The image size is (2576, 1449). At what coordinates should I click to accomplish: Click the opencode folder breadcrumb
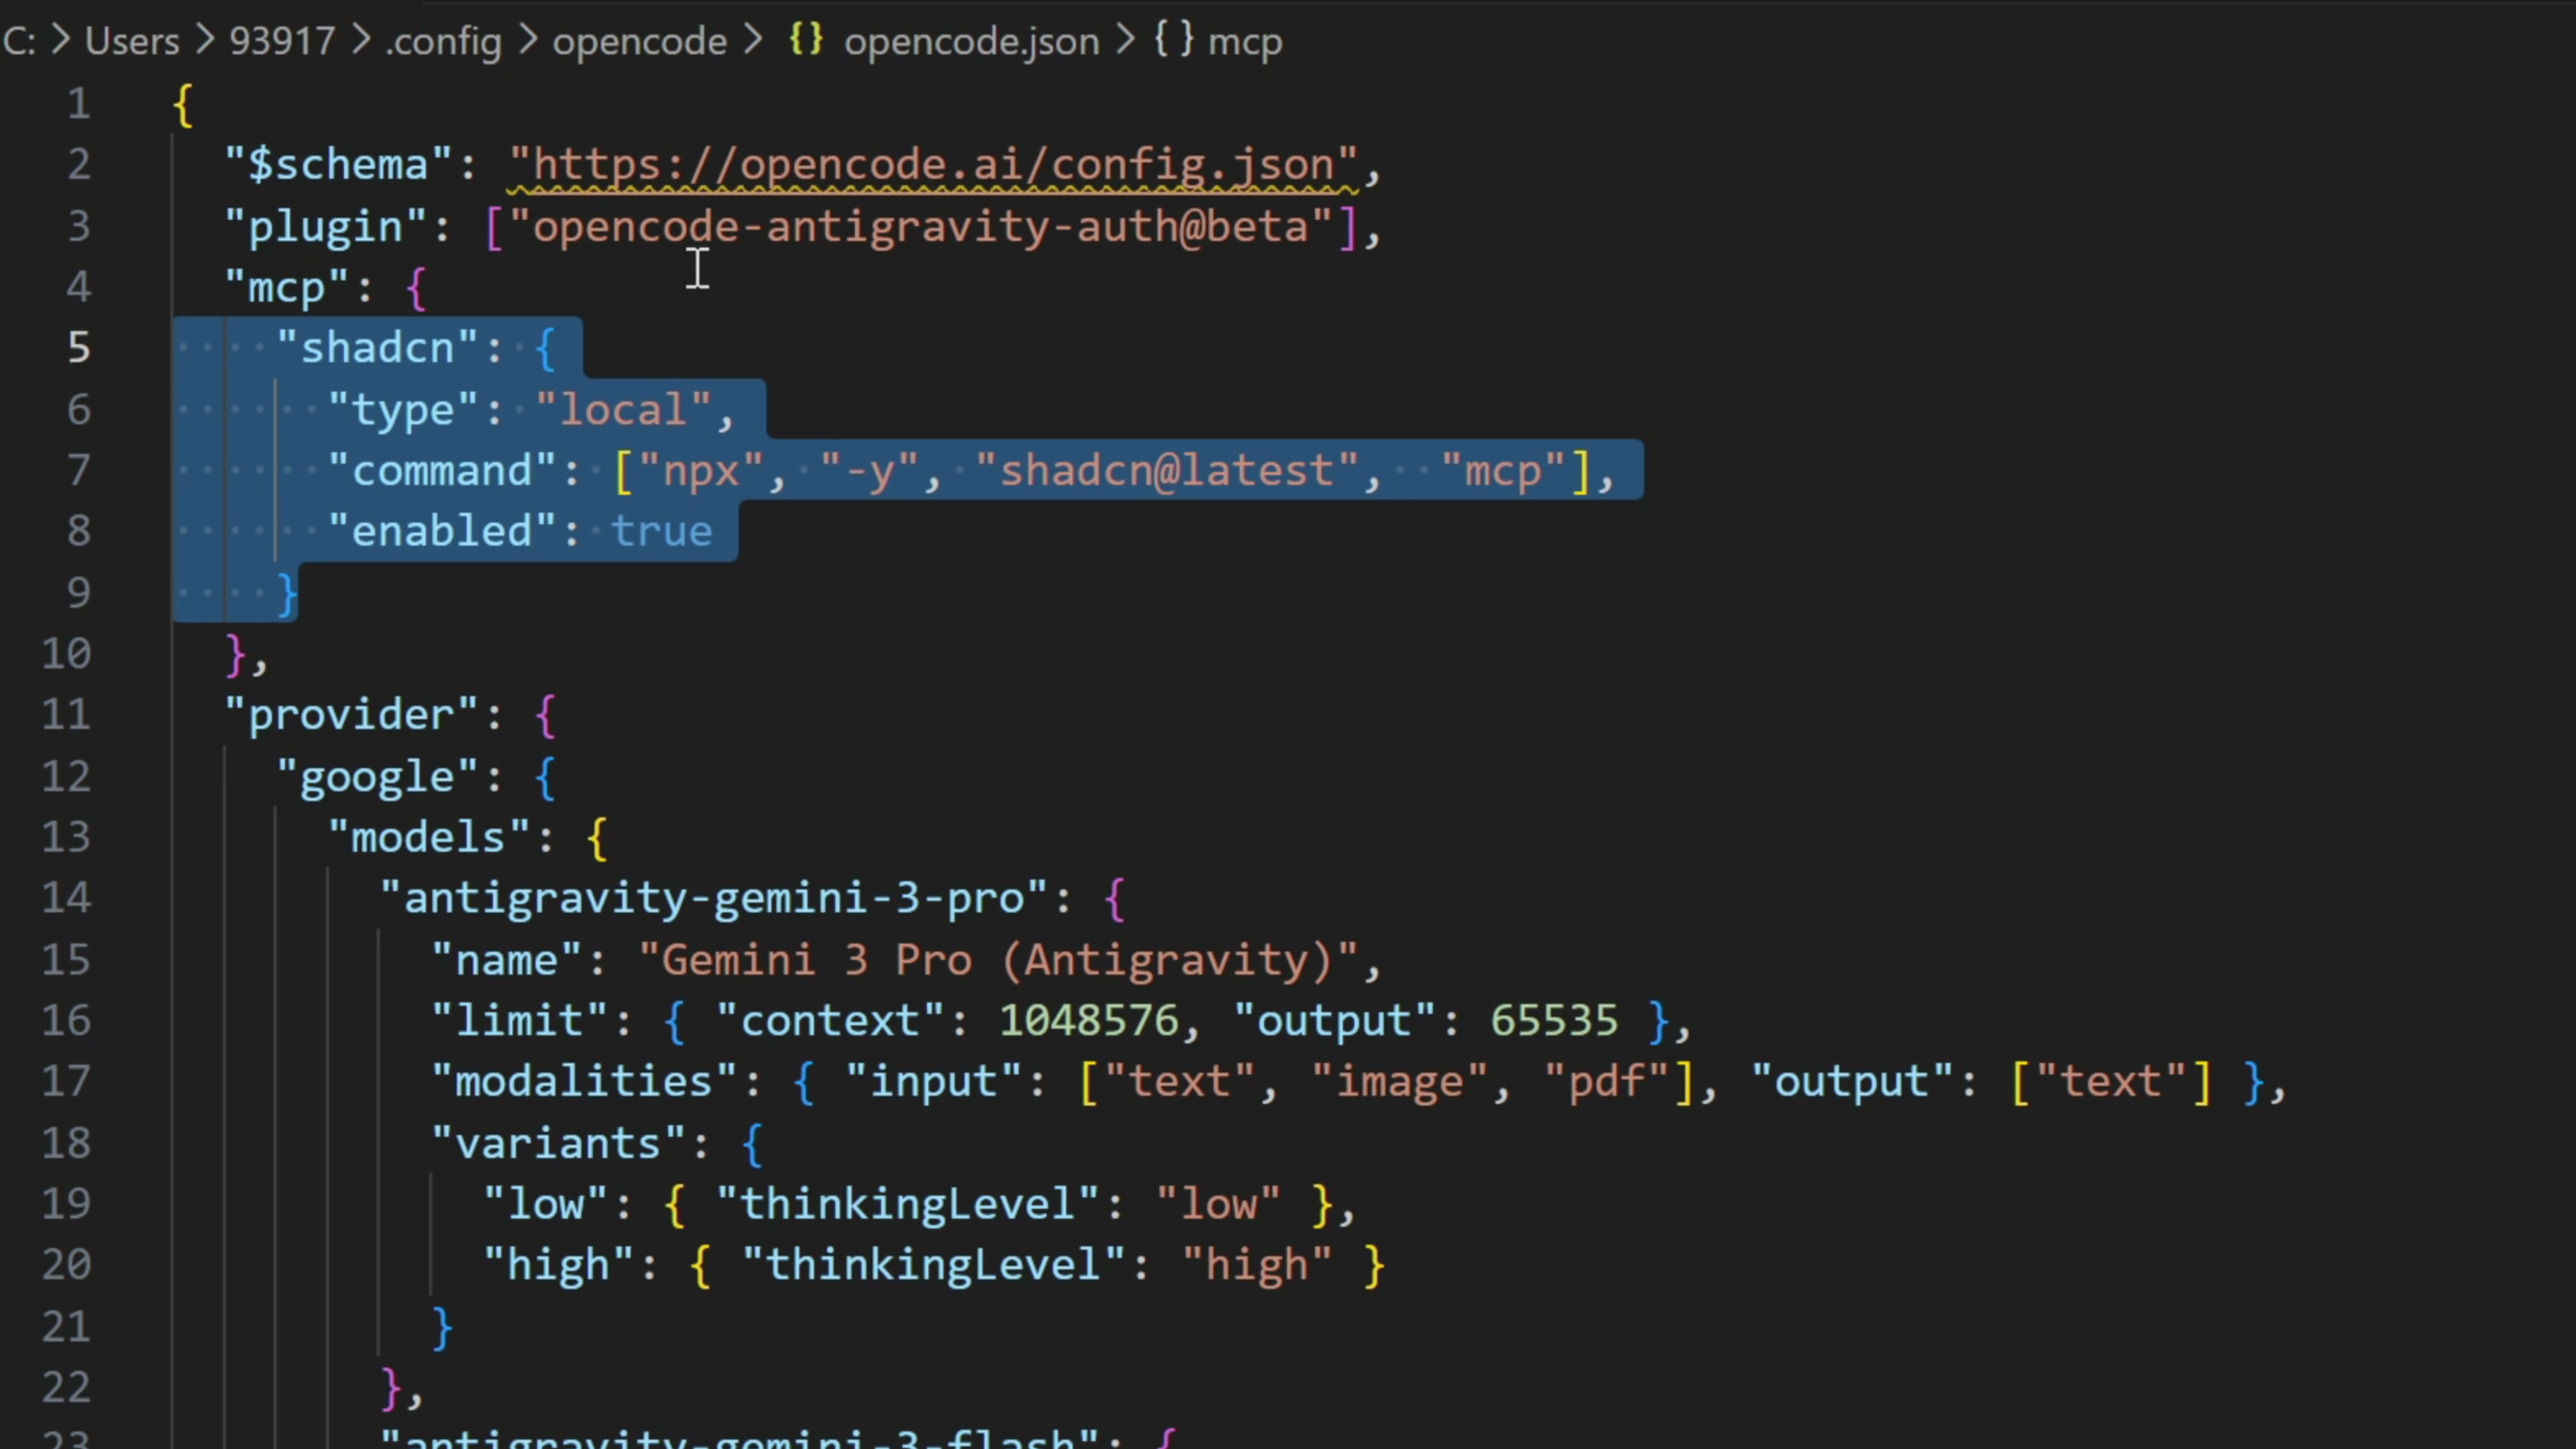[639, 42]
